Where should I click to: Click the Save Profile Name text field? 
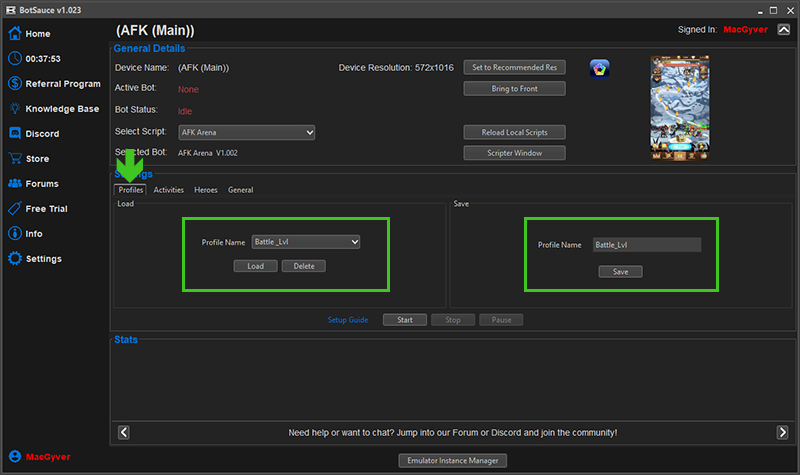[x=646, y=245]
